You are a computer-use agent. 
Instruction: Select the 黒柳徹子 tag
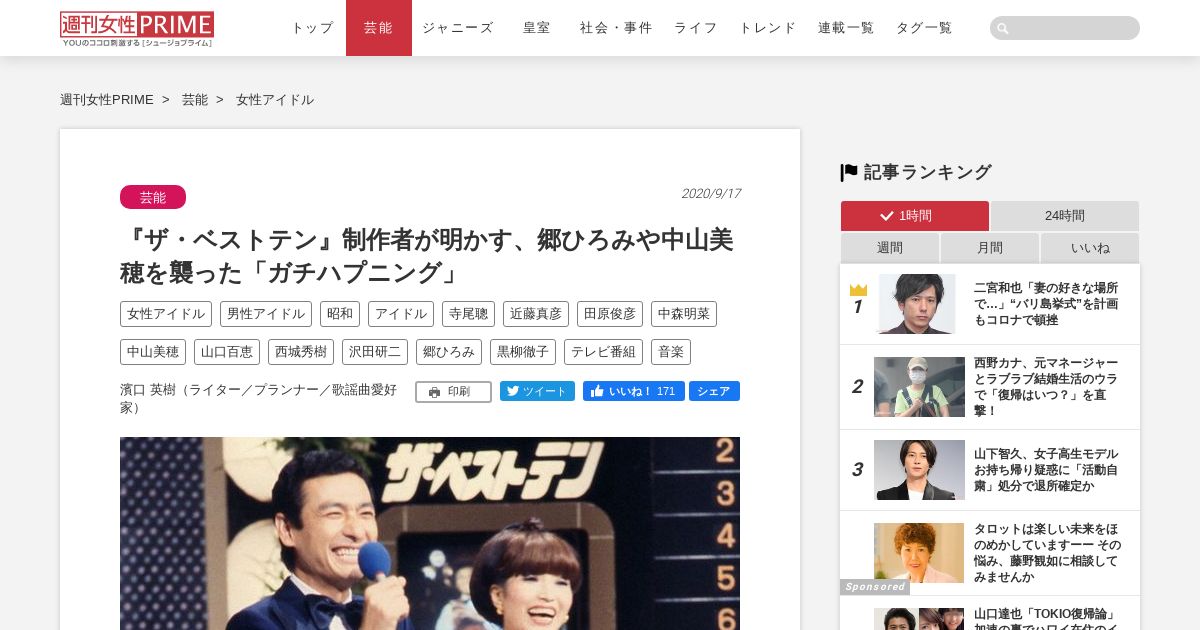[523, 352]
